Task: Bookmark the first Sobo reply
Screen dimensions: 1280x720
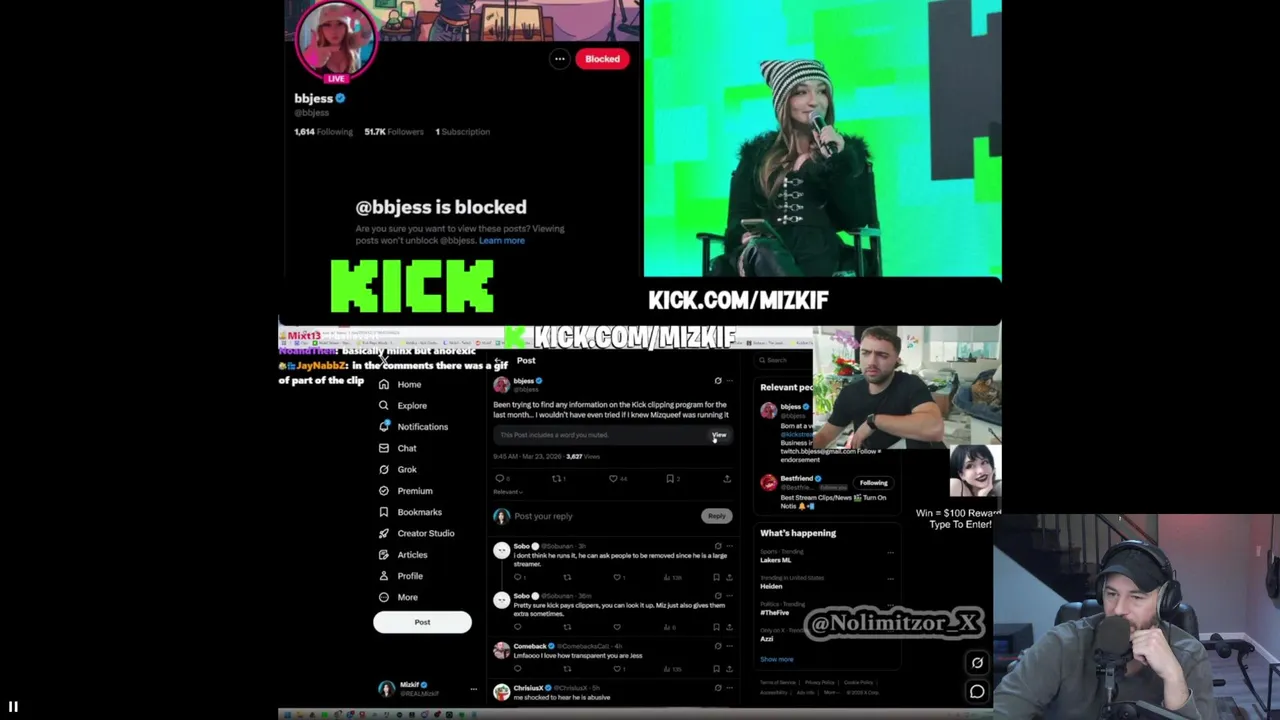Action: point(716,577)
